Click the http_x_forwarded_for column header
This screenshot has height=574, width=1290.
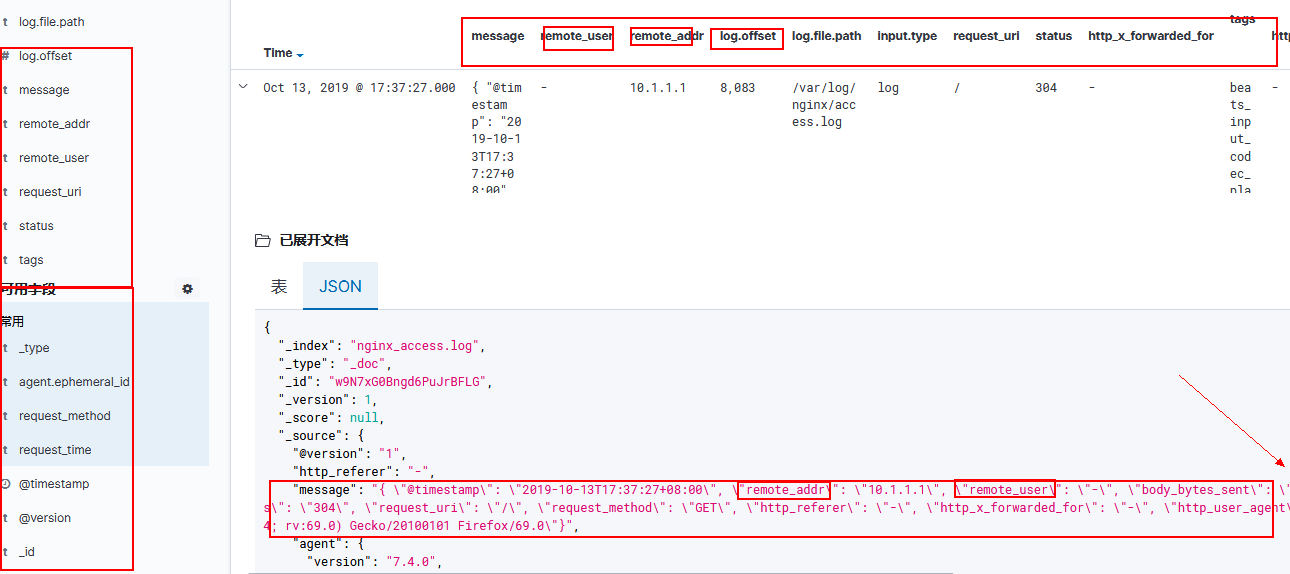(x=1151, y=36)
